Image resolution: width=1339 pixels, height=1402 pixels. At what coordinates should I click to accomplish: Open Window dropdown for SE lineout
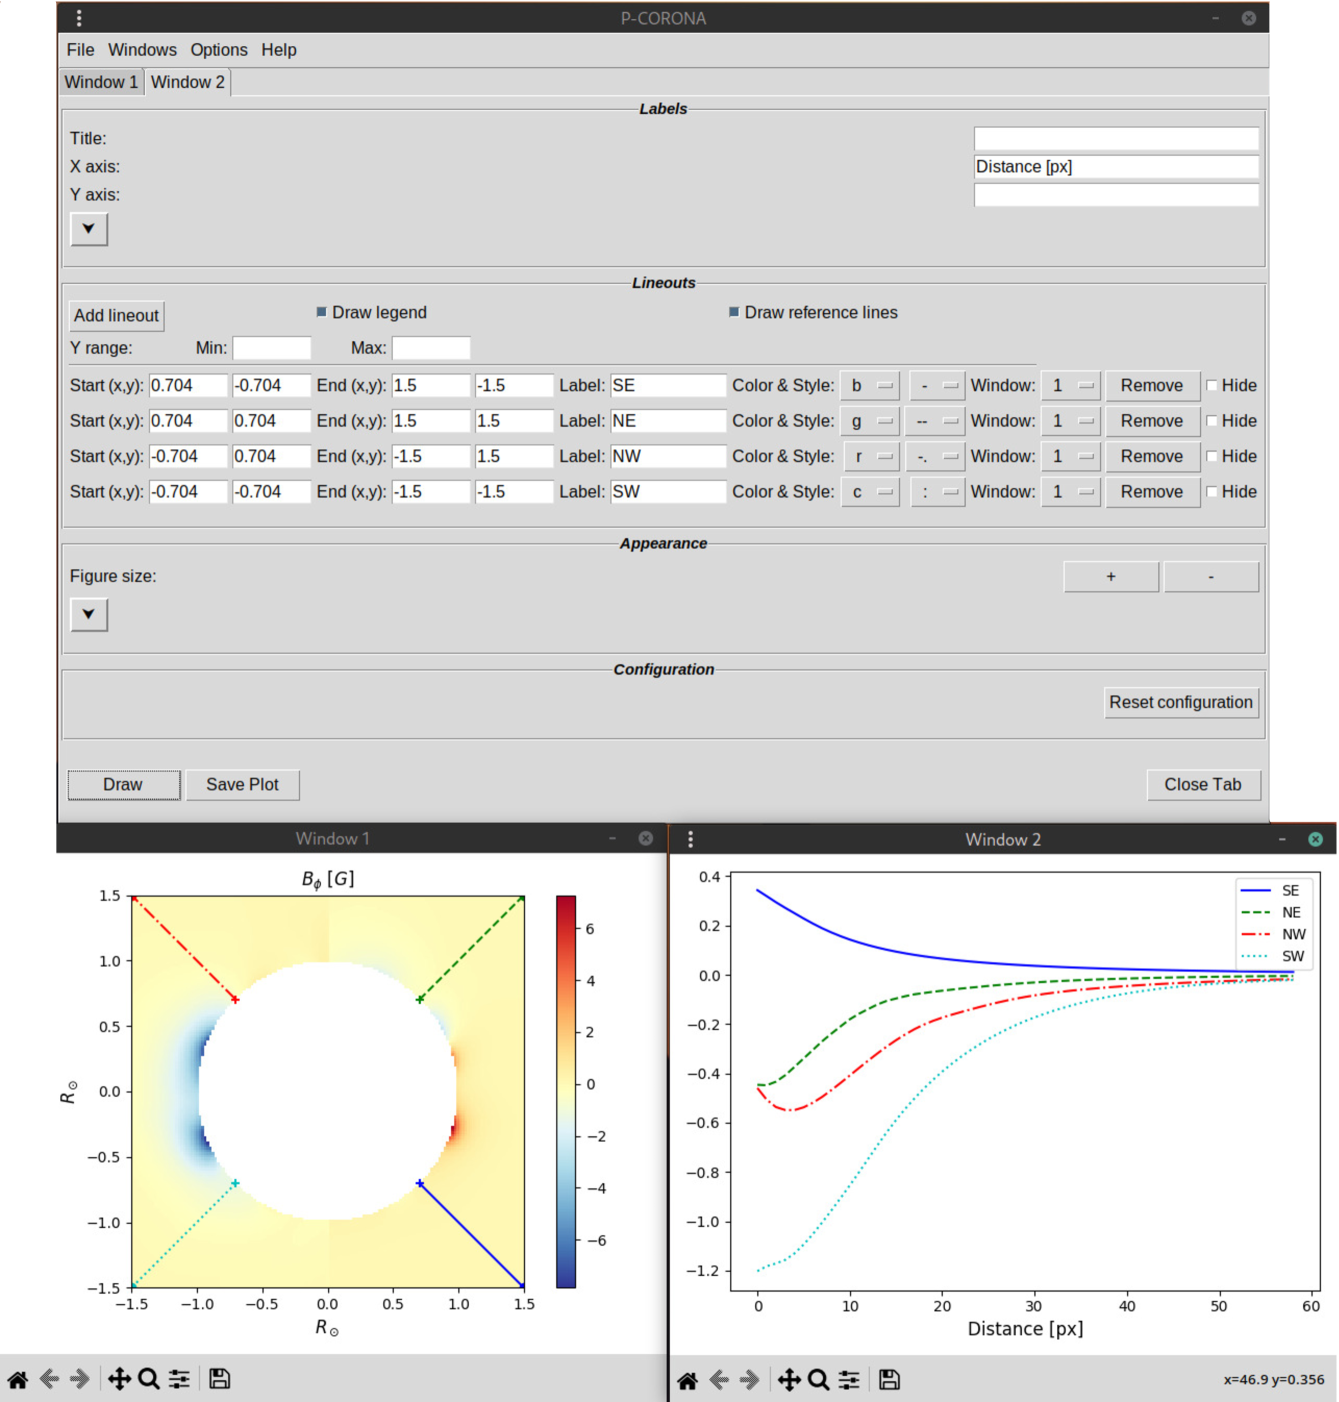click(1071, 386)
